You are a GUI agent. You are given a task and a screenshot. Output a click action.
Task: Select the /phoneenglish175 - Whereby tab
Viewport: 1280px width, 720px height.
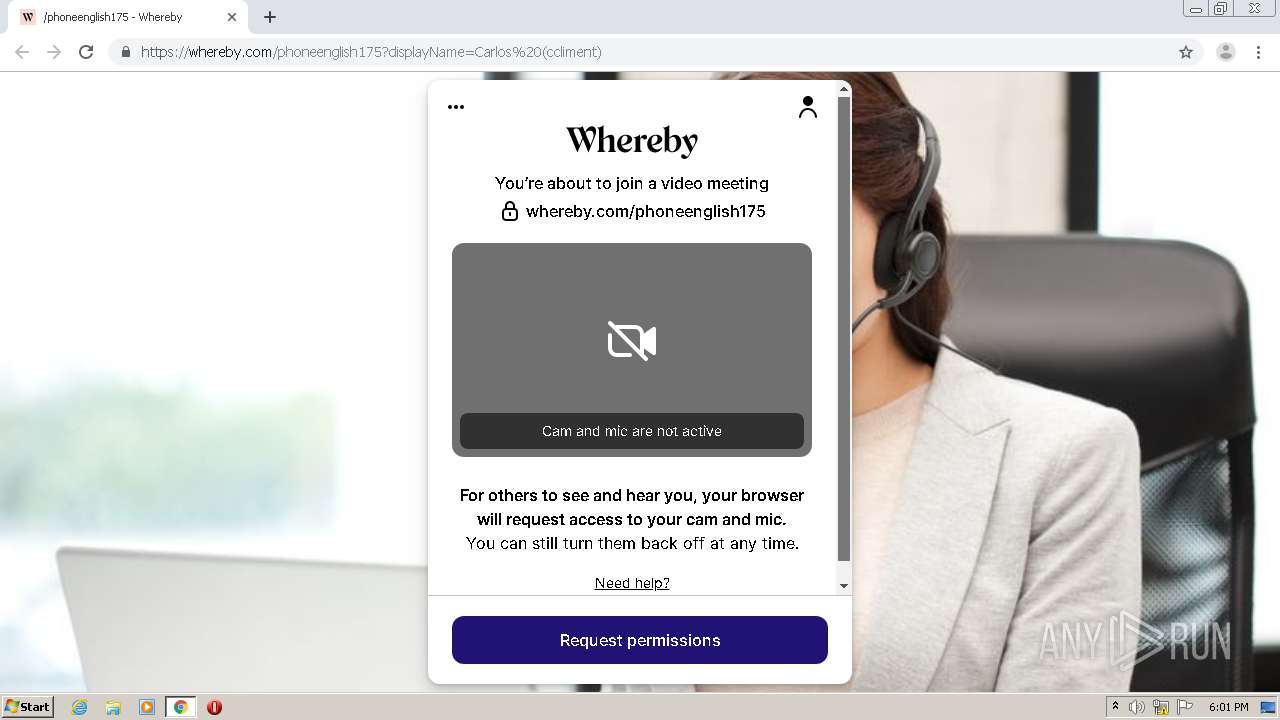(x=128, y=17)
